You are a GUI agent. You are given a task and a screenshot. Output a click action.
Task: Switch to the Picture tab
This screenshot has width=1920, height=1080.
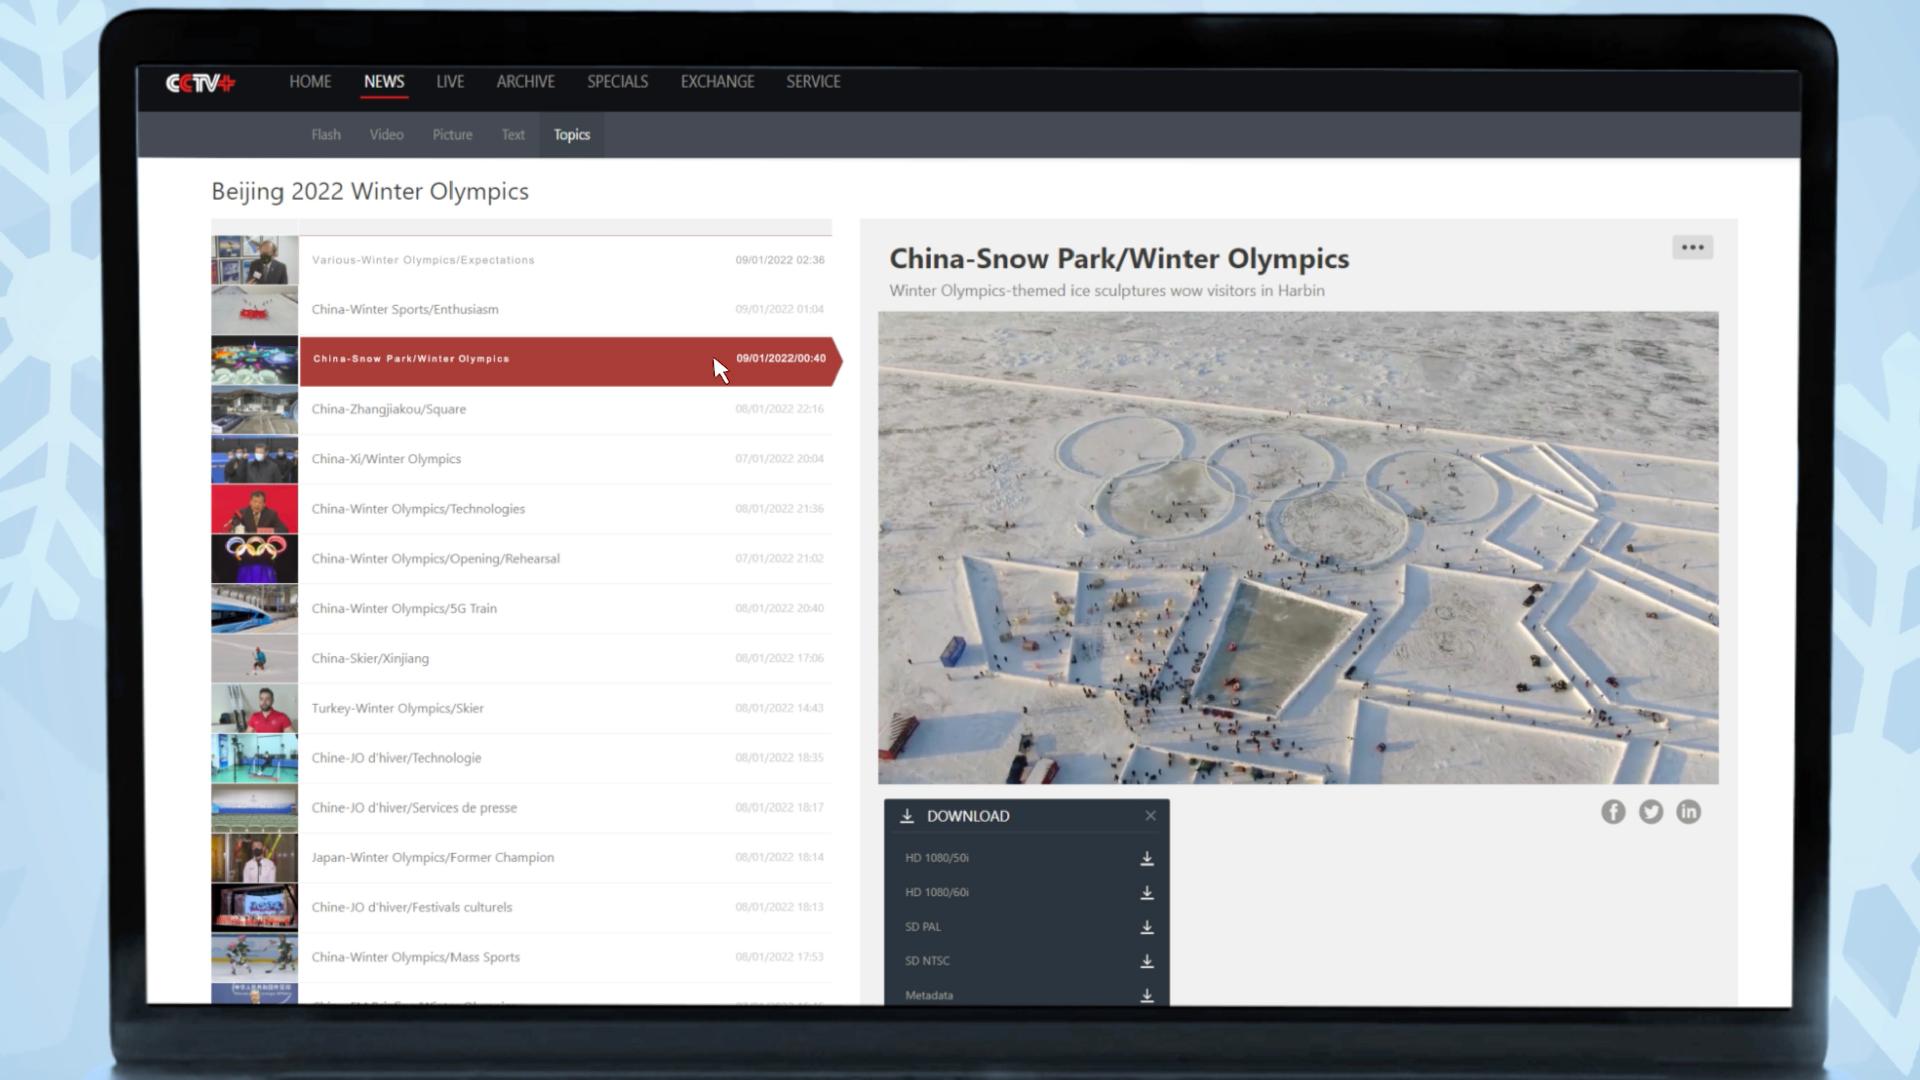(452, 134)
